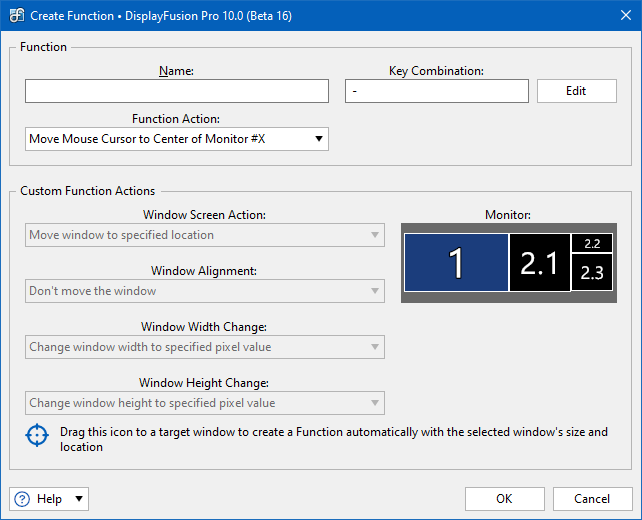Open the Window Width Change dropdown
Viewport: 642px width, 520px height.
click(205, 347)
